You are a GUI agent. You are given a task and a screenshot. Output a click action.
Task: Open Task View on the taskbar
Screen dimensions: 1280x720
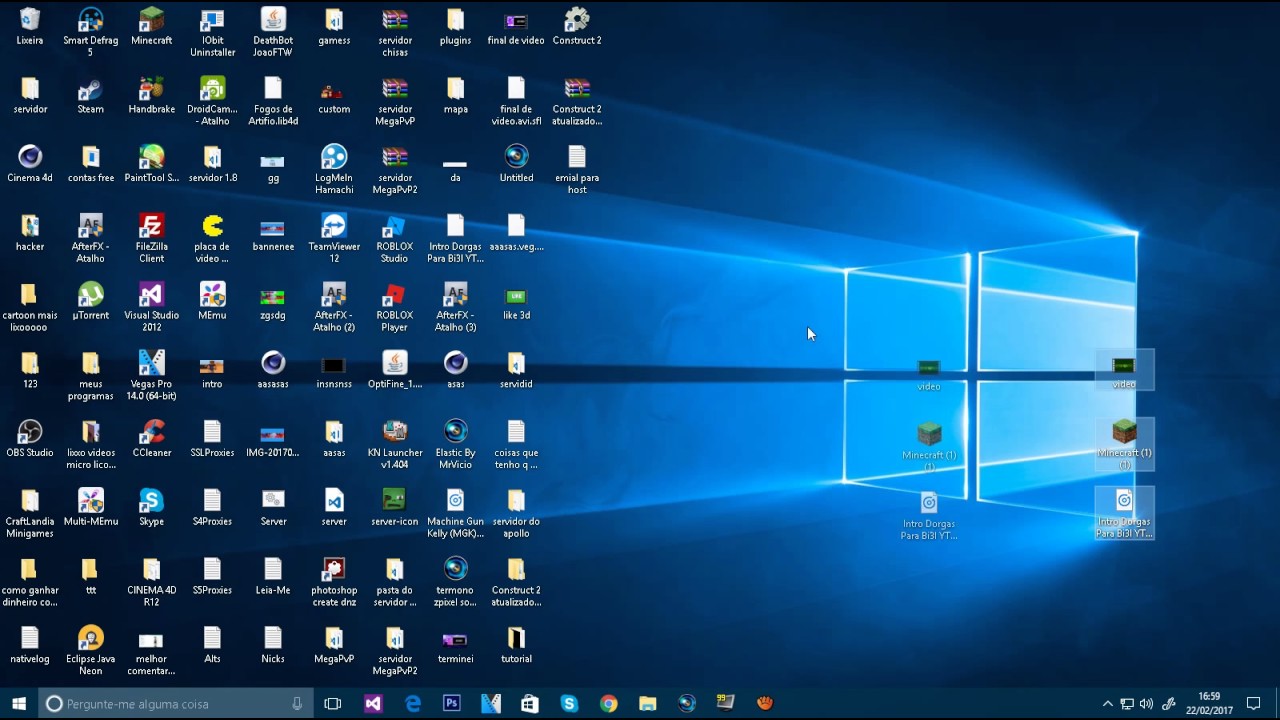point(333,704)
